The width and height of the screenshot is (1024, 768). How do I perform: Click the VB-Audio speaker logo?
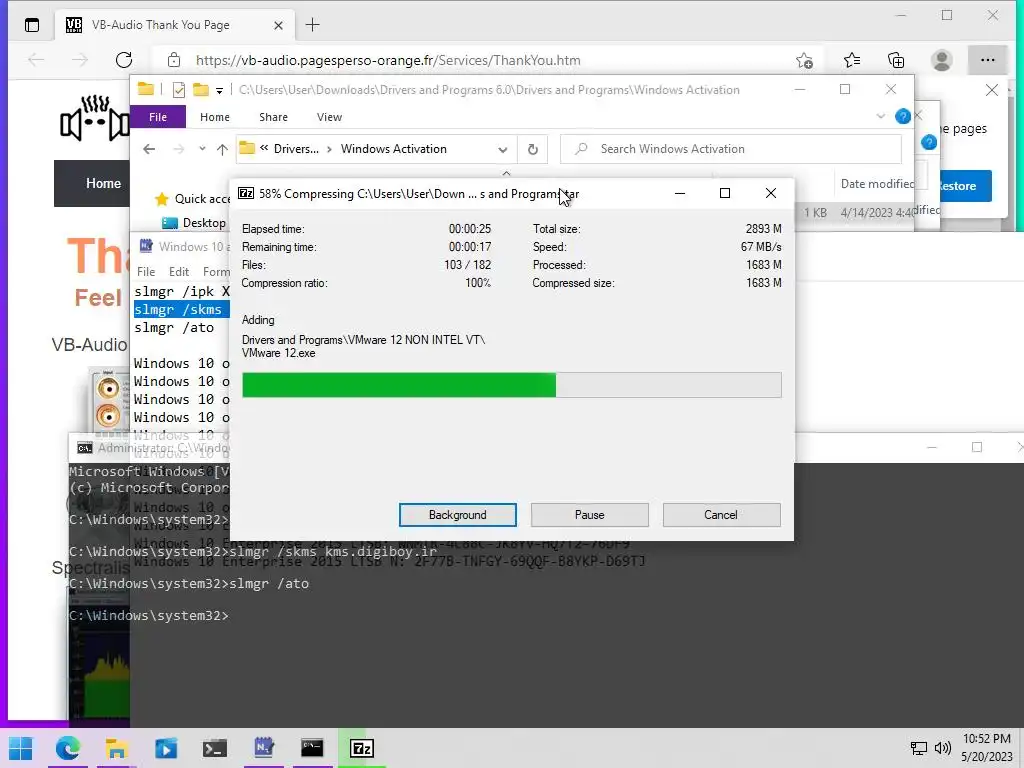point(95,118)
